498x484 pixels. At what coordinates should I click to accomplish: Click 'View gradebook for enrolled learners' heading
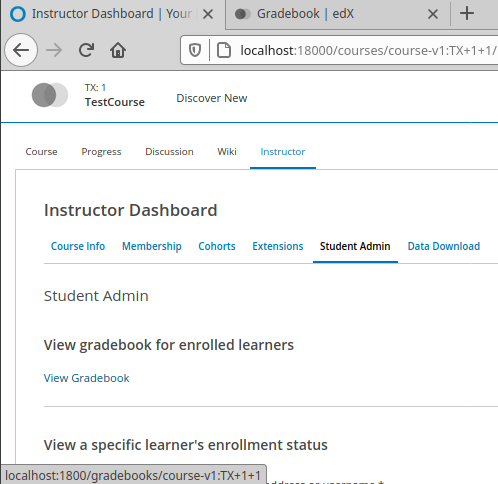(x=169, y=345)
